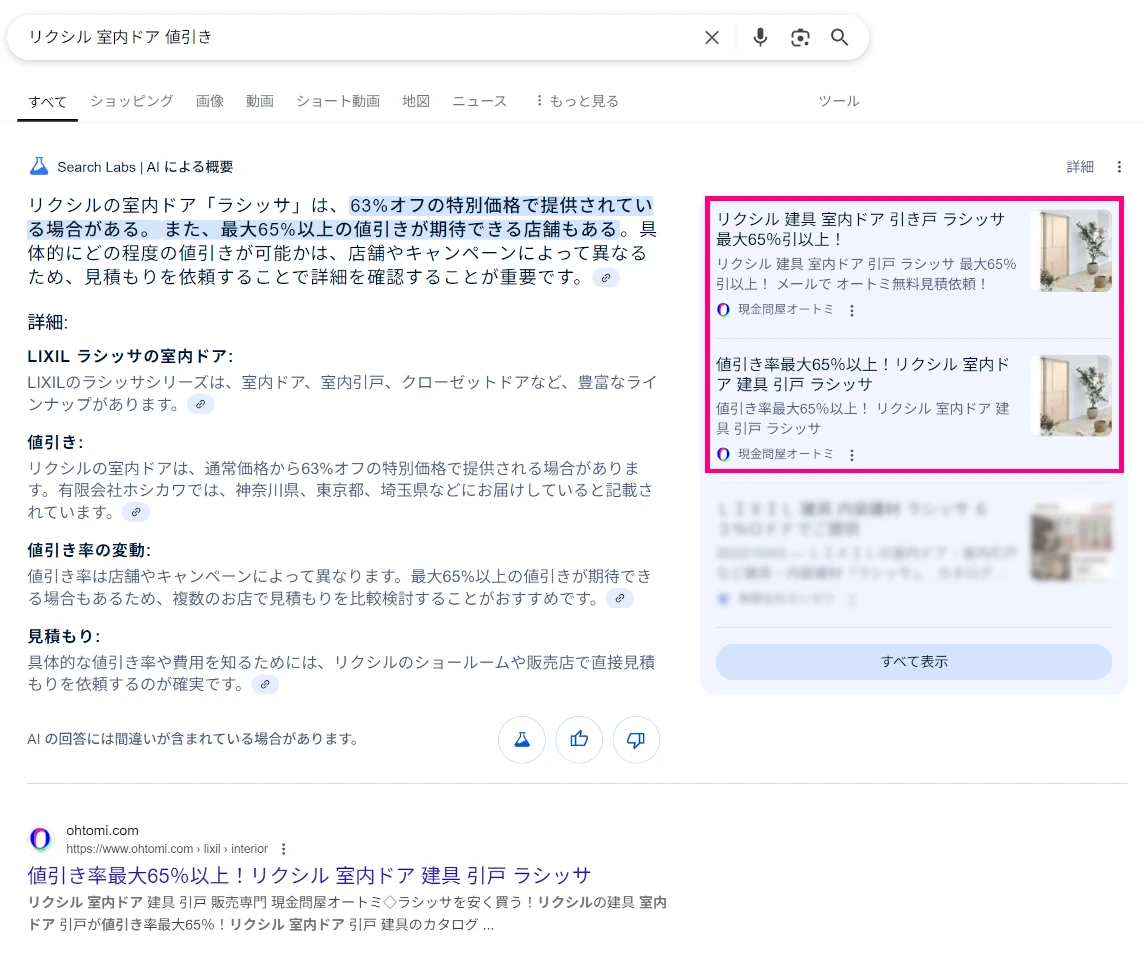
Task: Click 現金問屋オートミ favicon in first card
Action: click(723, 310)
